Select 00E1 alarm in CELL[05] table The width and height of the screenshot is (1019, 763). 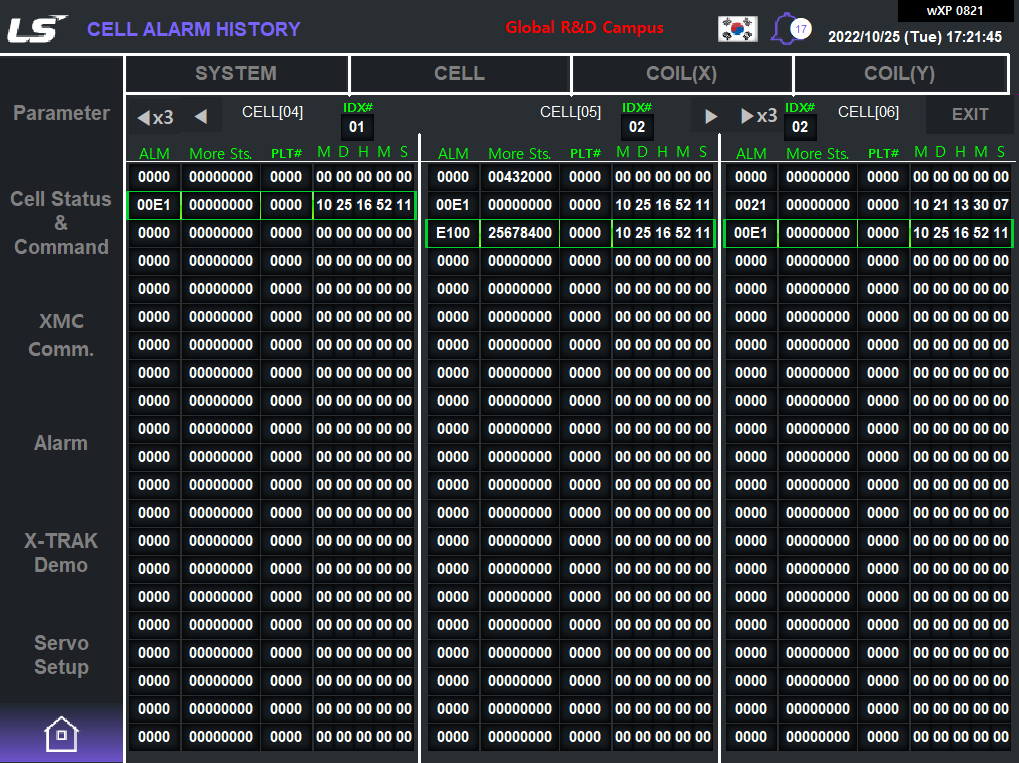point(453,205)
